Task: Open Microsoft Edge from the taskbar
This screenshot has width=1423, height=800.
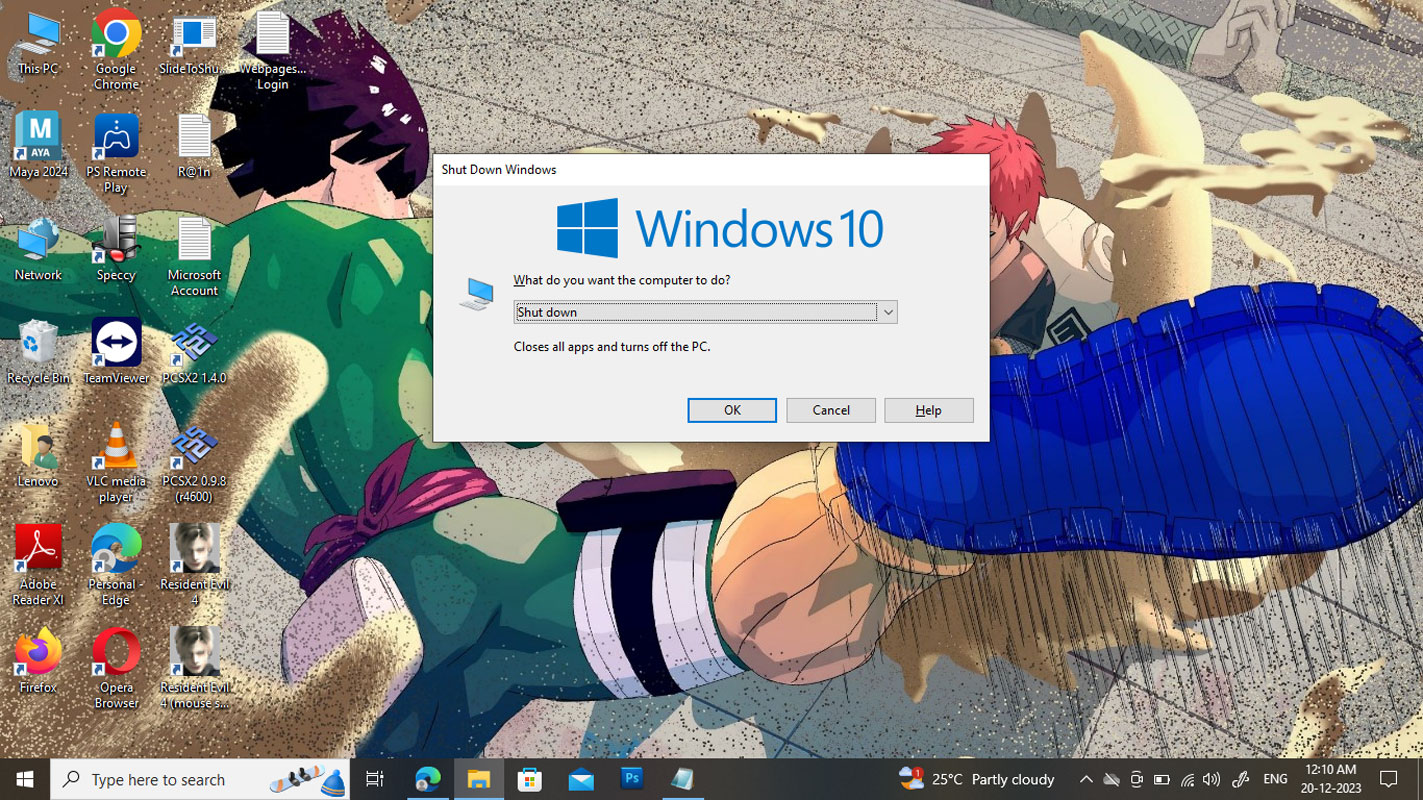Action: [x=427, y=779]
